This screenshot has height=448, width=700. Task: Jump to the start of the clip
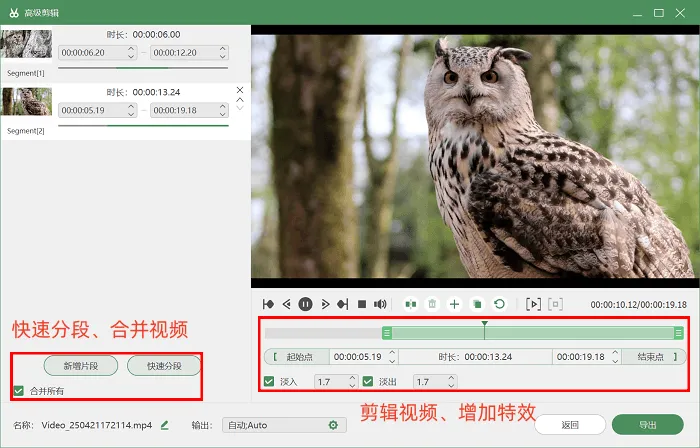[x=268, y=304]
